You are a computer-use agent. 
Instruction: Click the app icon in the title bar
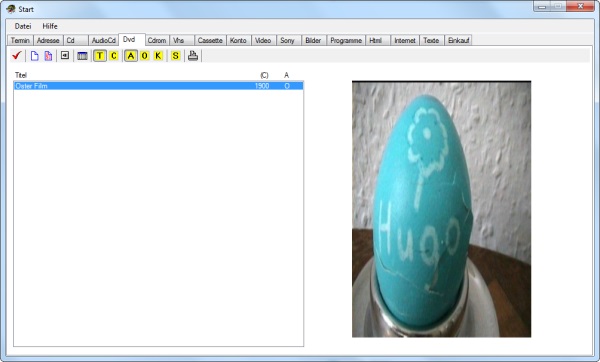[11, 9]
